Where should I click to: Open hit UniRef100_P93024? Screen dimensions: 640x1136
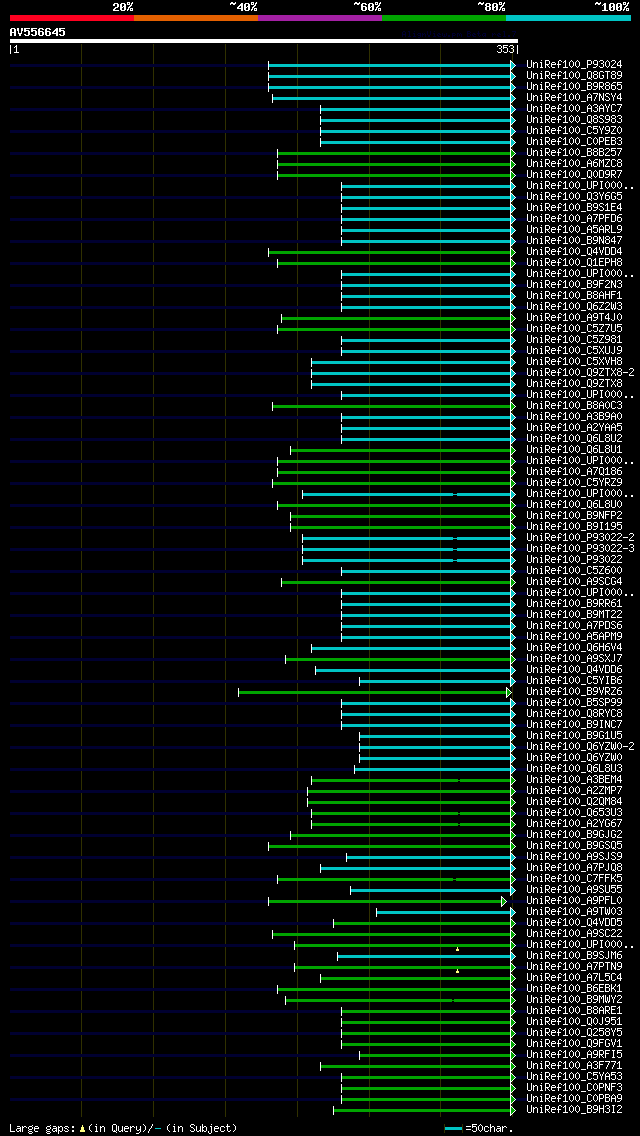[574, 64]
